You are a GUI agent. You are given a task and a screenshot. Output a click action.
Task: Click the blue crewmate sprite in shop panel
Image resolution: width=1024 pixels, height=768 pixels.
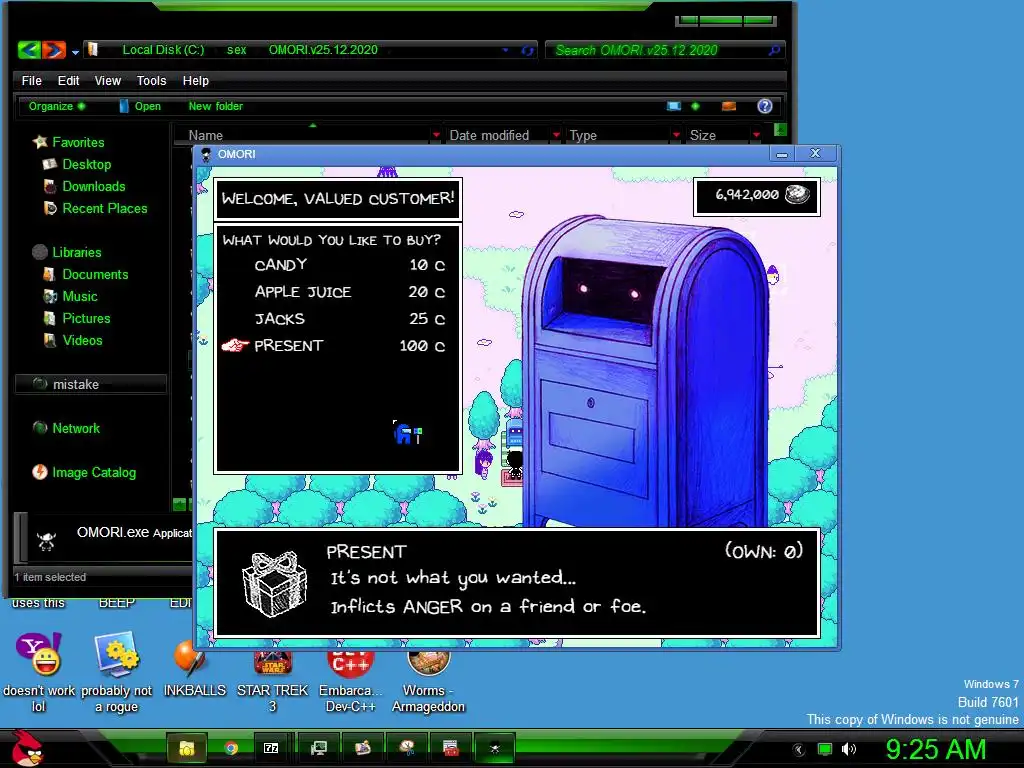[x=404, y=433]
